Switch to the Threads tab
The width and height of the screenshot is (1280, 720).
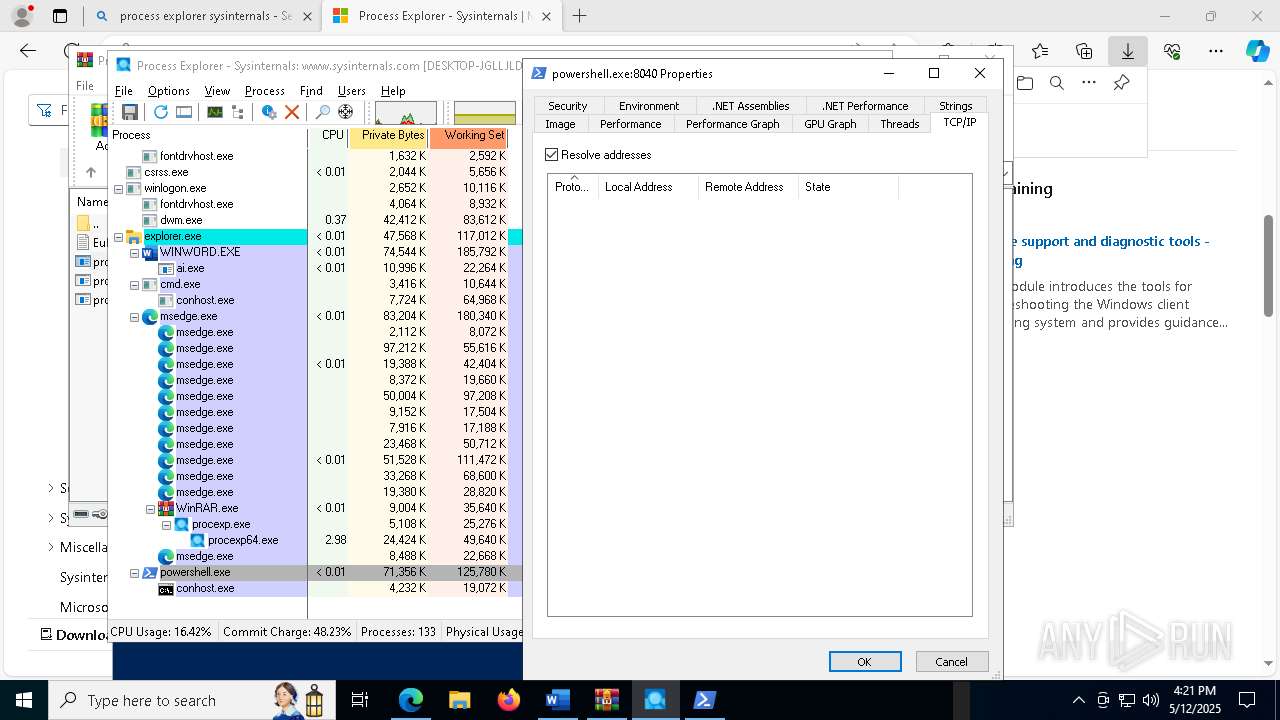click(900, 124)
